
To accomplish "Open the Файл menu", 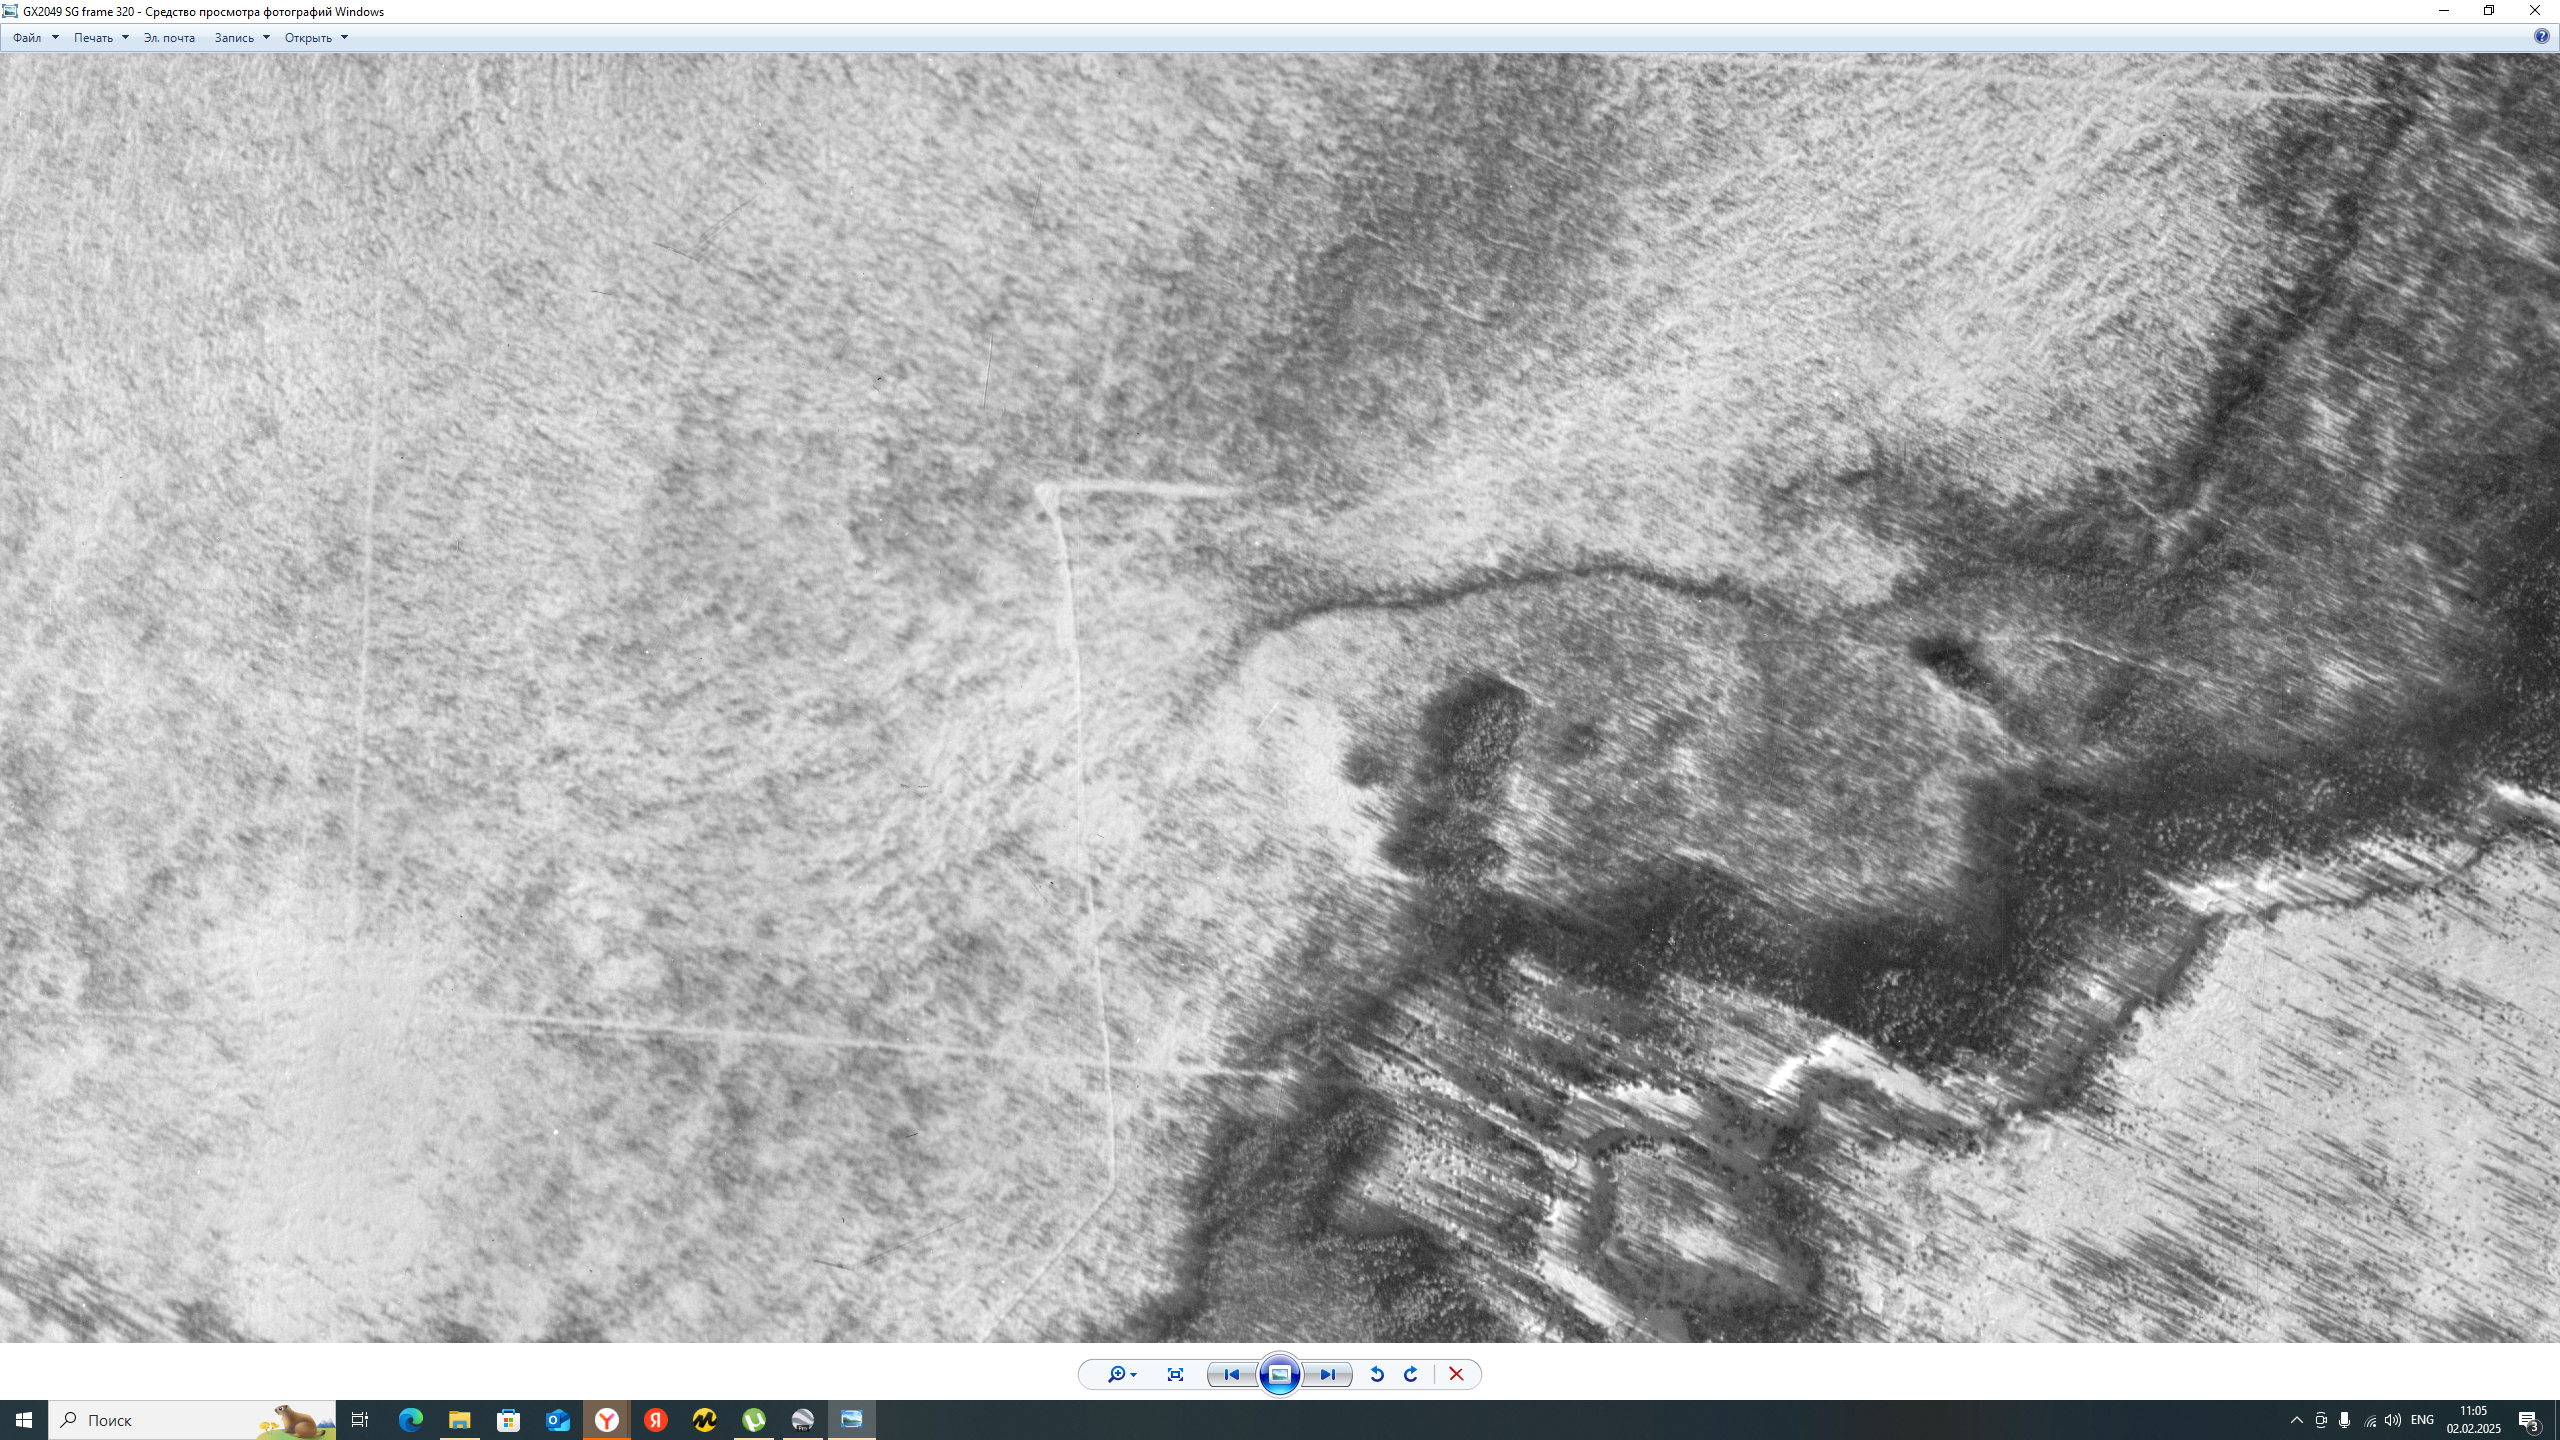I will click(27, 38).
